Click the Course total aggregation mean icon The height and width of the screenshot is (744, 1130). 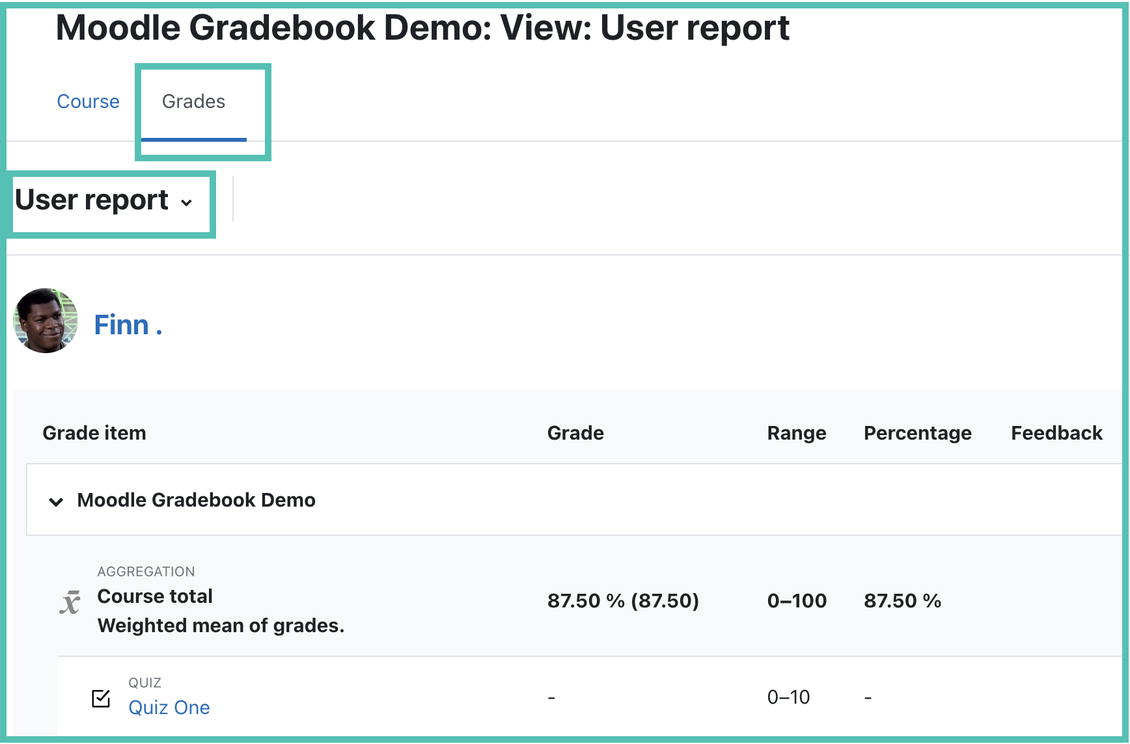tap(70, 601)
